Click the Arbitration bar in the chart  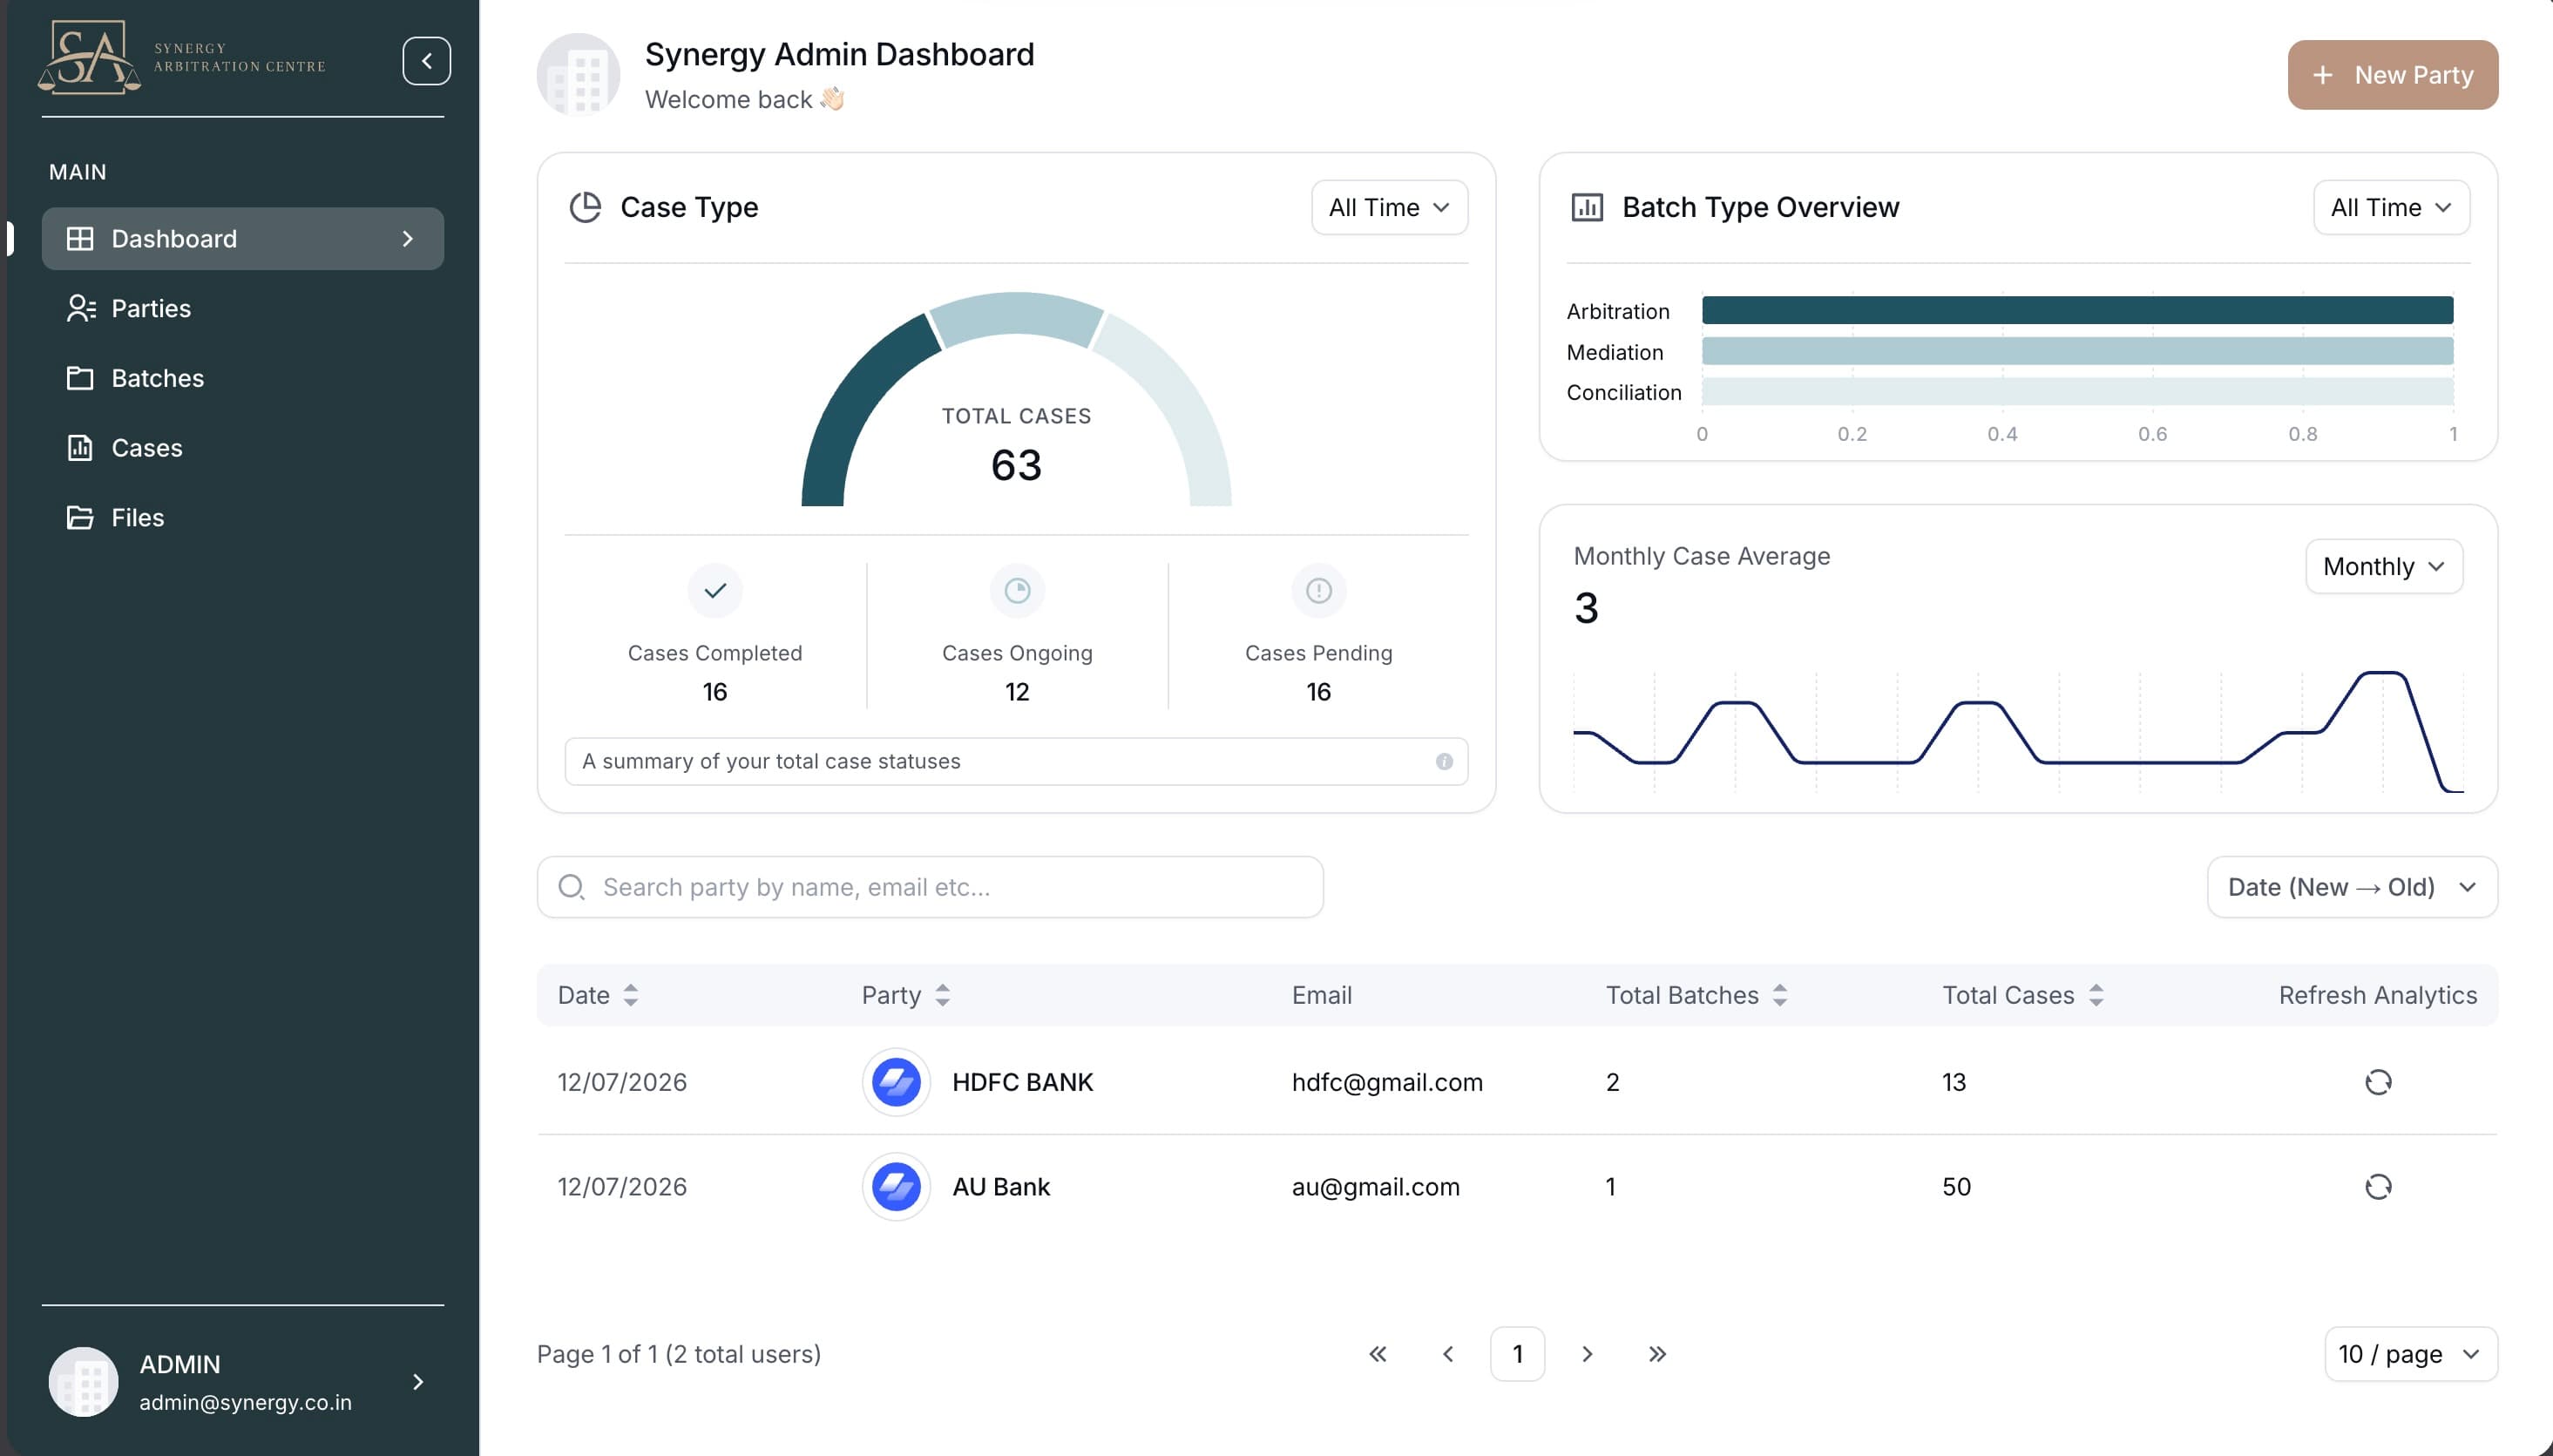(x=2077, y=311)
